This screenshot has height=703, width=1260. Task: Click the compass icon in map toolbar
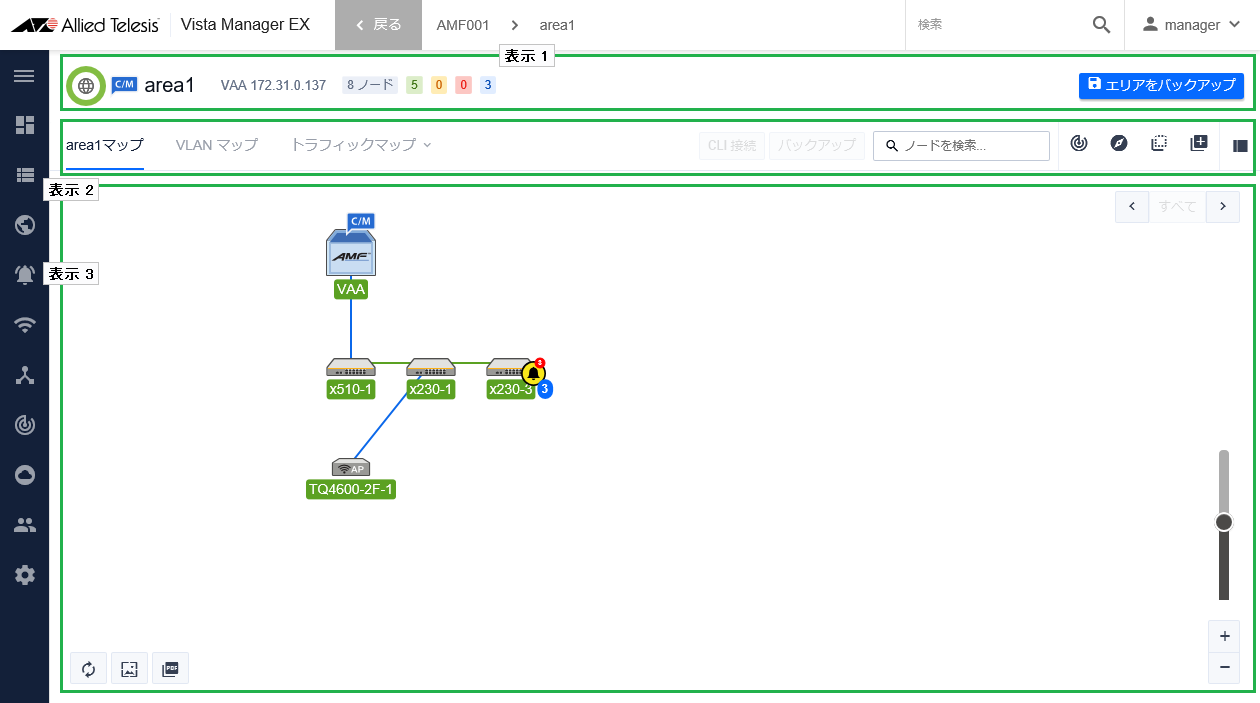(1119, 144)
